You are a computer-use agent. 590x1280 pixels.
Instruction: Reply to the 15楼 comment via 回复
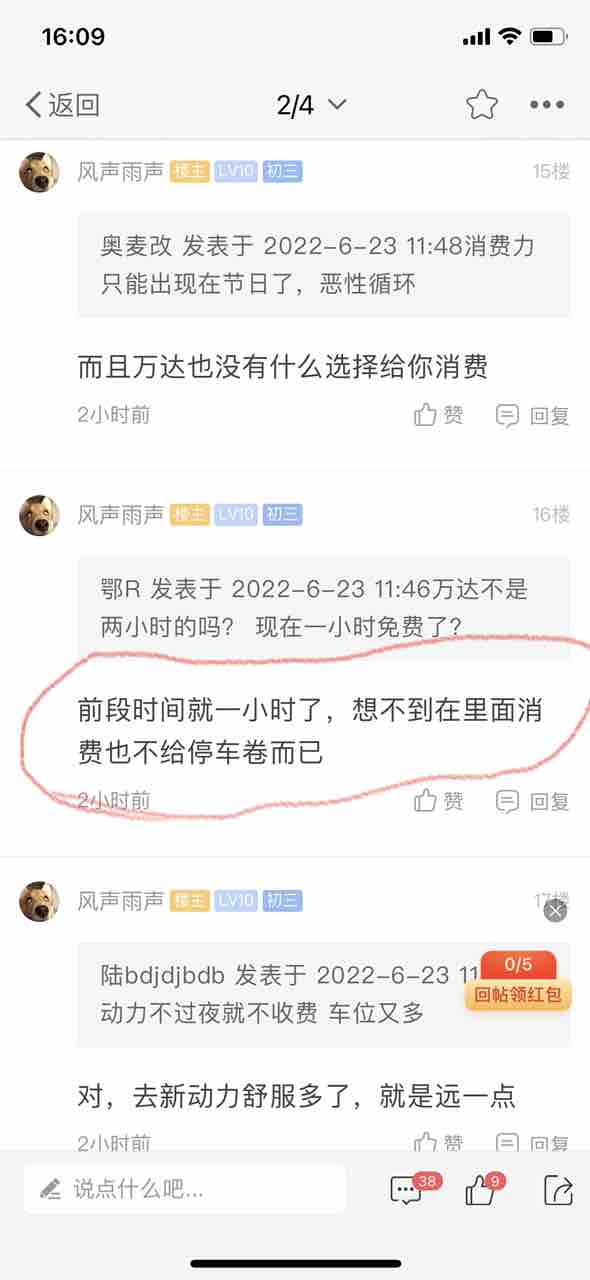(x=533, y=415)
